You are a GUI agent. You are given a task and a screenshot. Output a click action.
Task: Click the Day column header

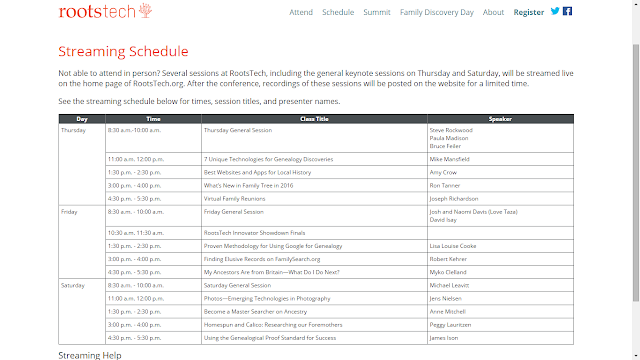pyautogui.click(x=82, y=119)
